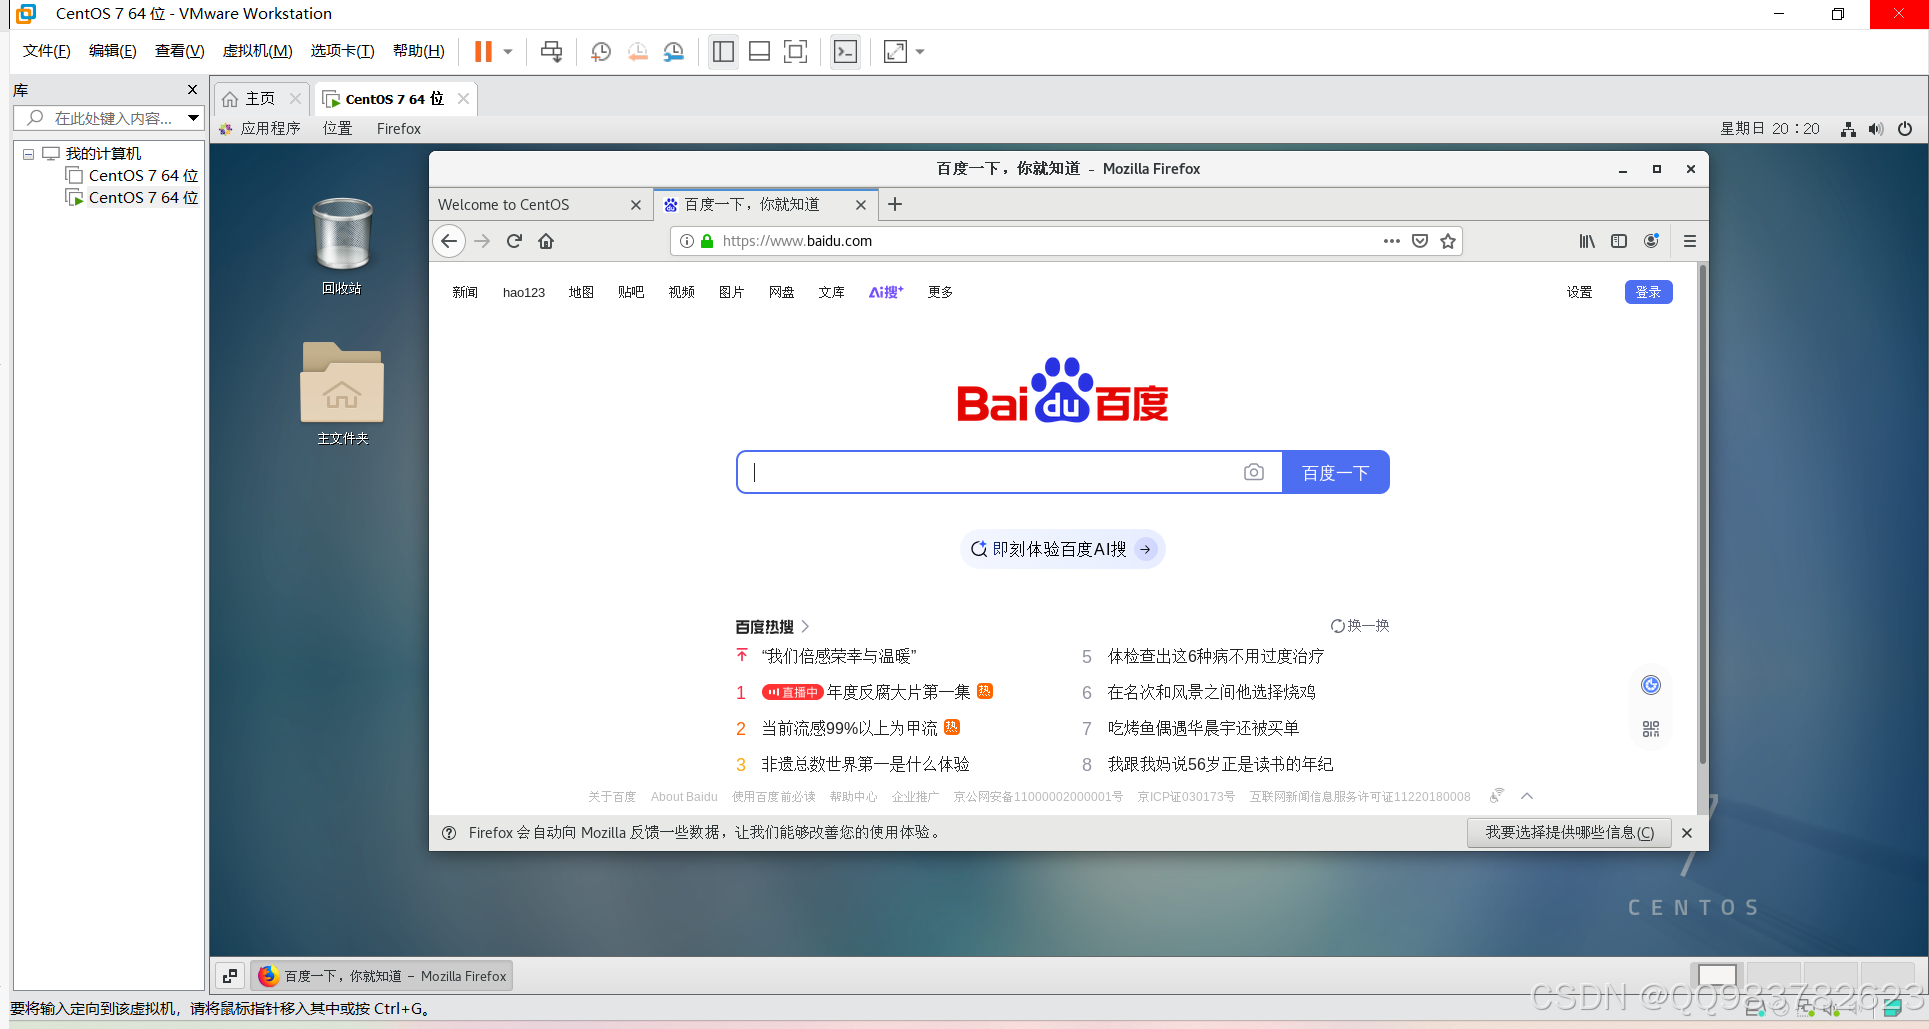Image resolution: width=1929 pixels, height=1029 pixels.
Task: Collapse the 我的计算机 tree node
Action: click(x=28, y=154)
